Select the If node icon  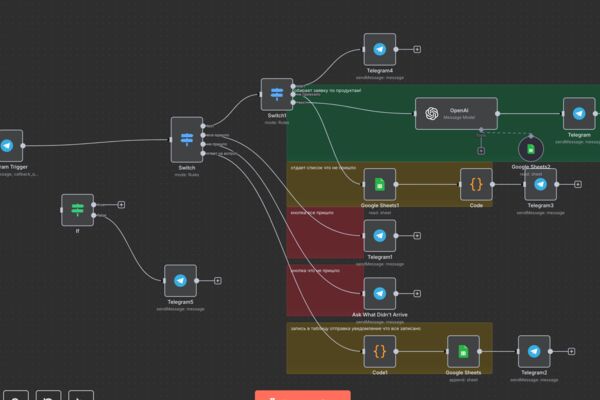coord(77,210)
